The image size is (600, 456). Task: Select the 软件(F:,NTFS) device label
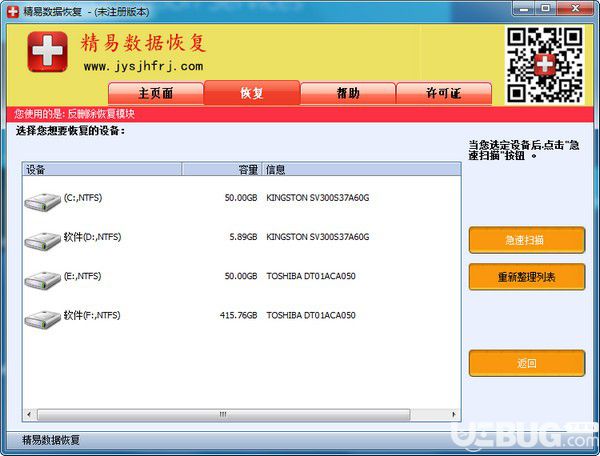(92, 315)
